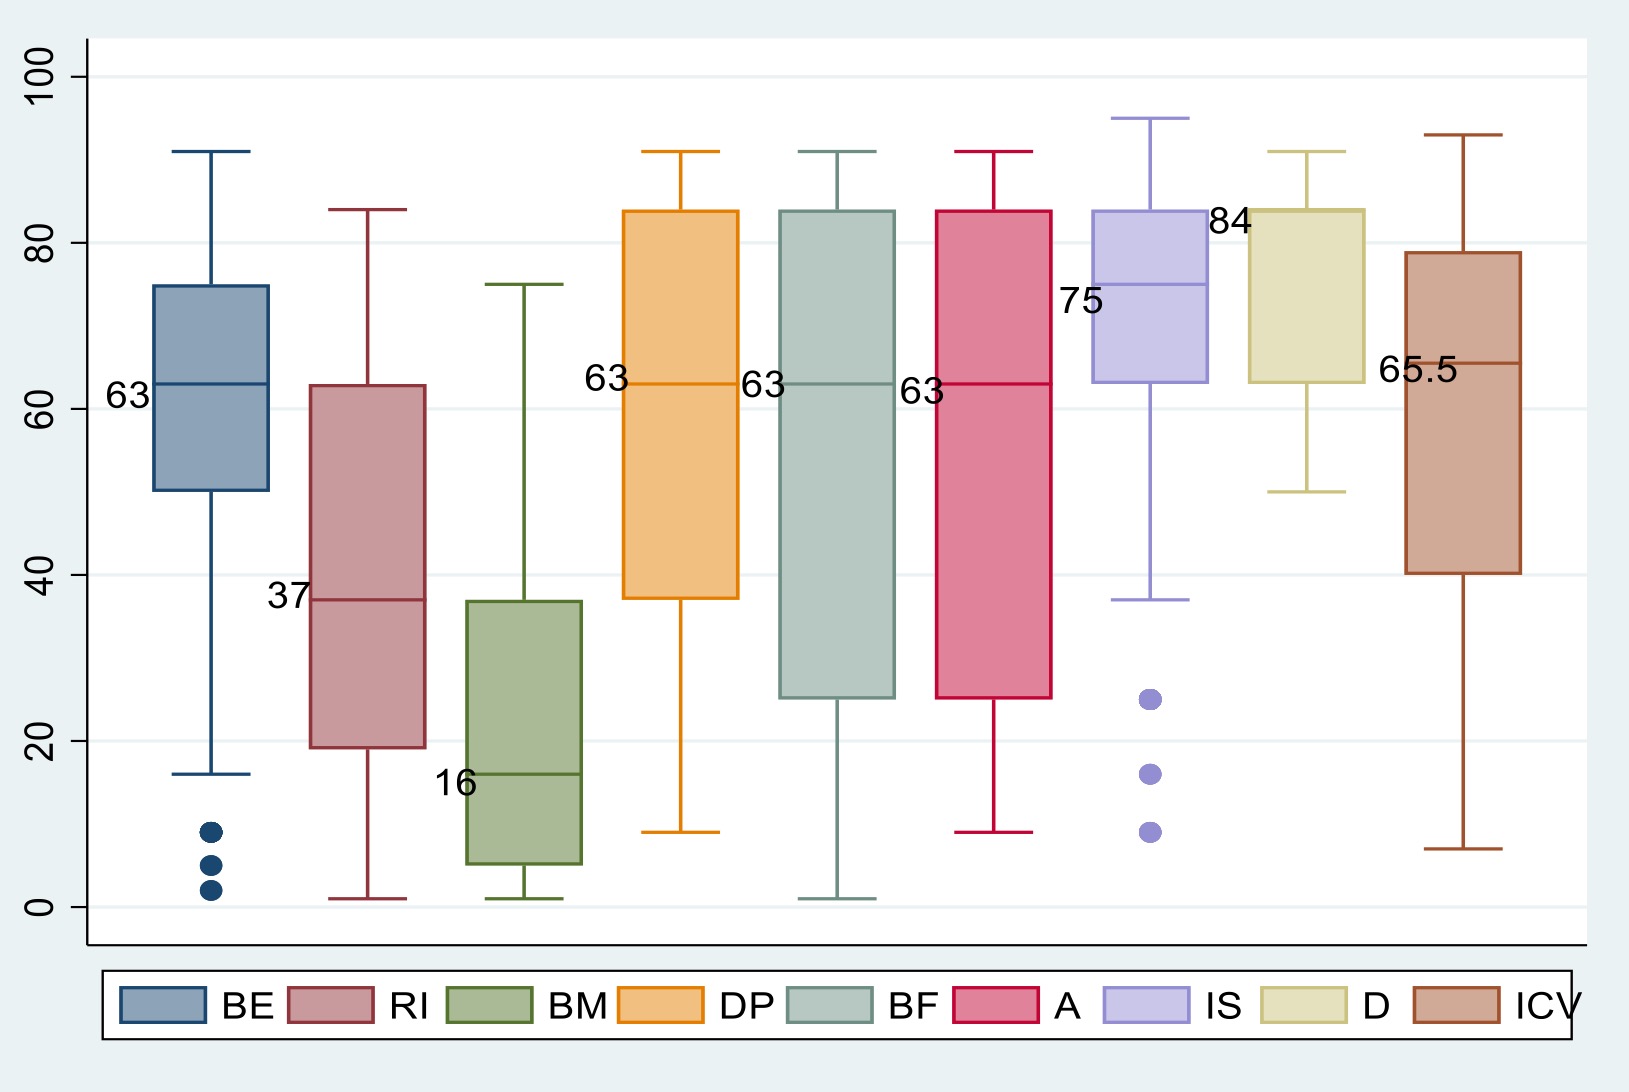Click the crimson A legend swatch
This screenshot has height=1092, width=1629.
(996, 1005)
